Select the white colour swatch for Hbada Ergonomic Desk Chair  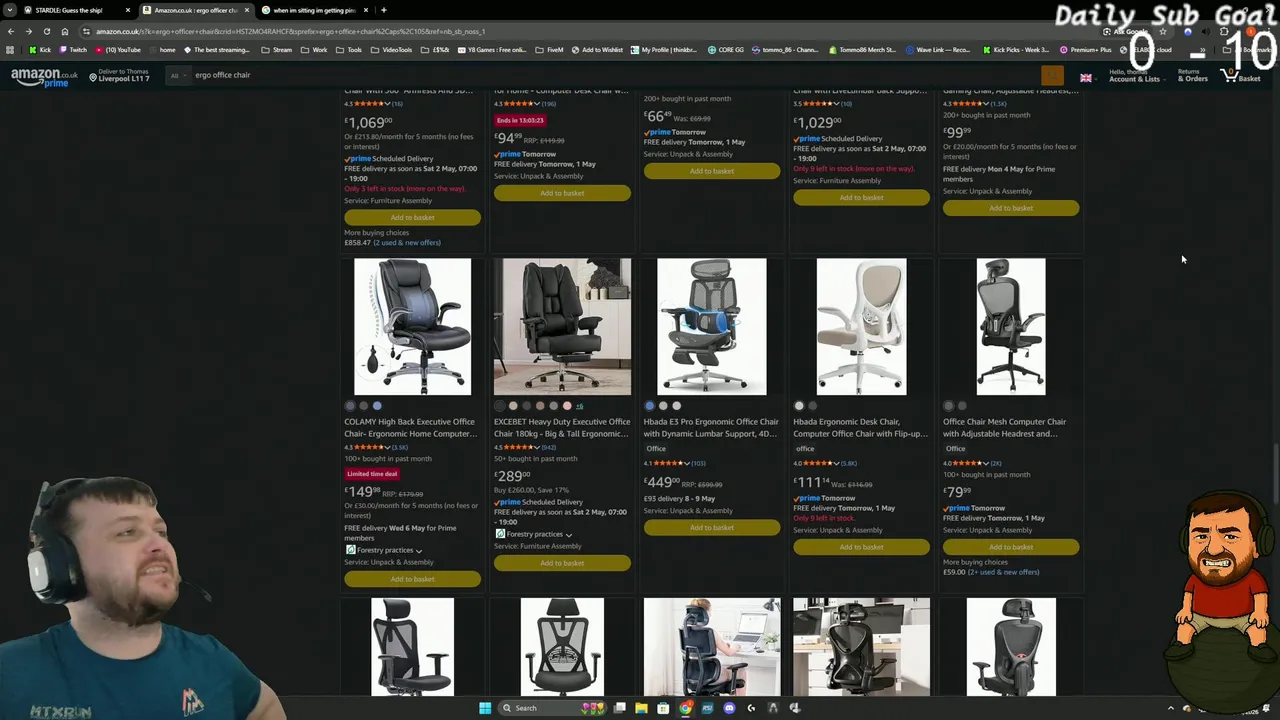coord(799,406)
